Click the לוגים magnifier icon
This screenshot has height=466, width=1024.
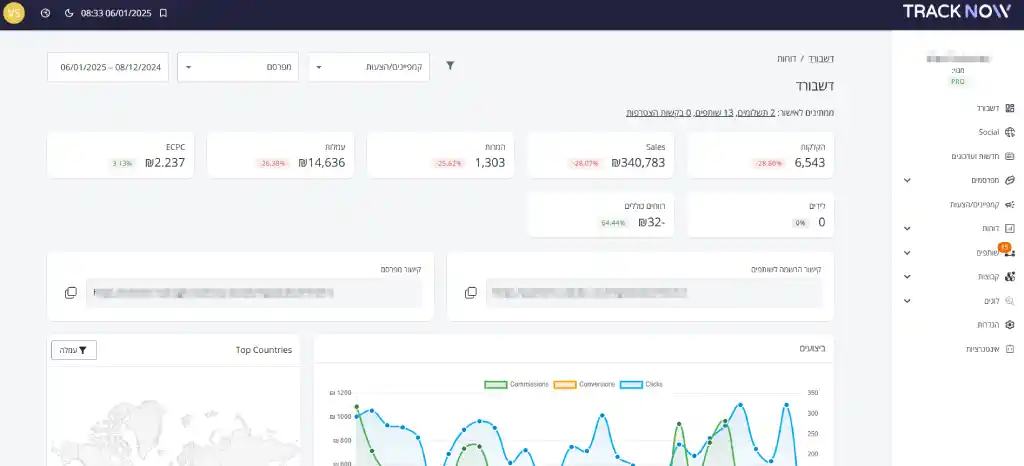coord(1010,301)
